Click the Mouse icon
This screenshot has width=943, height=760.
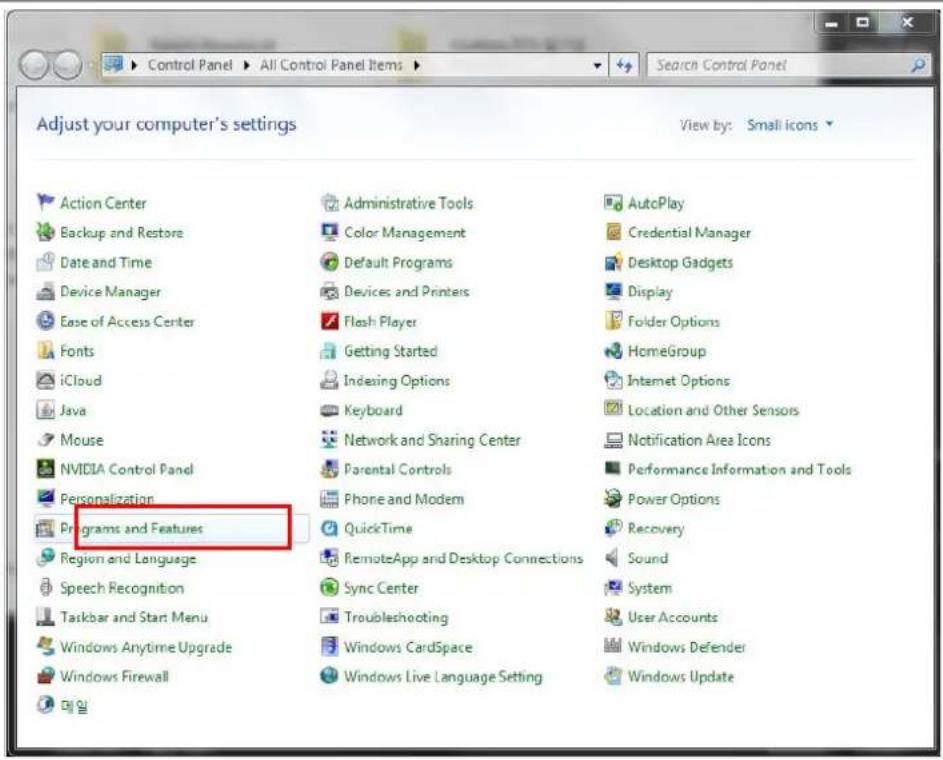point(45,439)
